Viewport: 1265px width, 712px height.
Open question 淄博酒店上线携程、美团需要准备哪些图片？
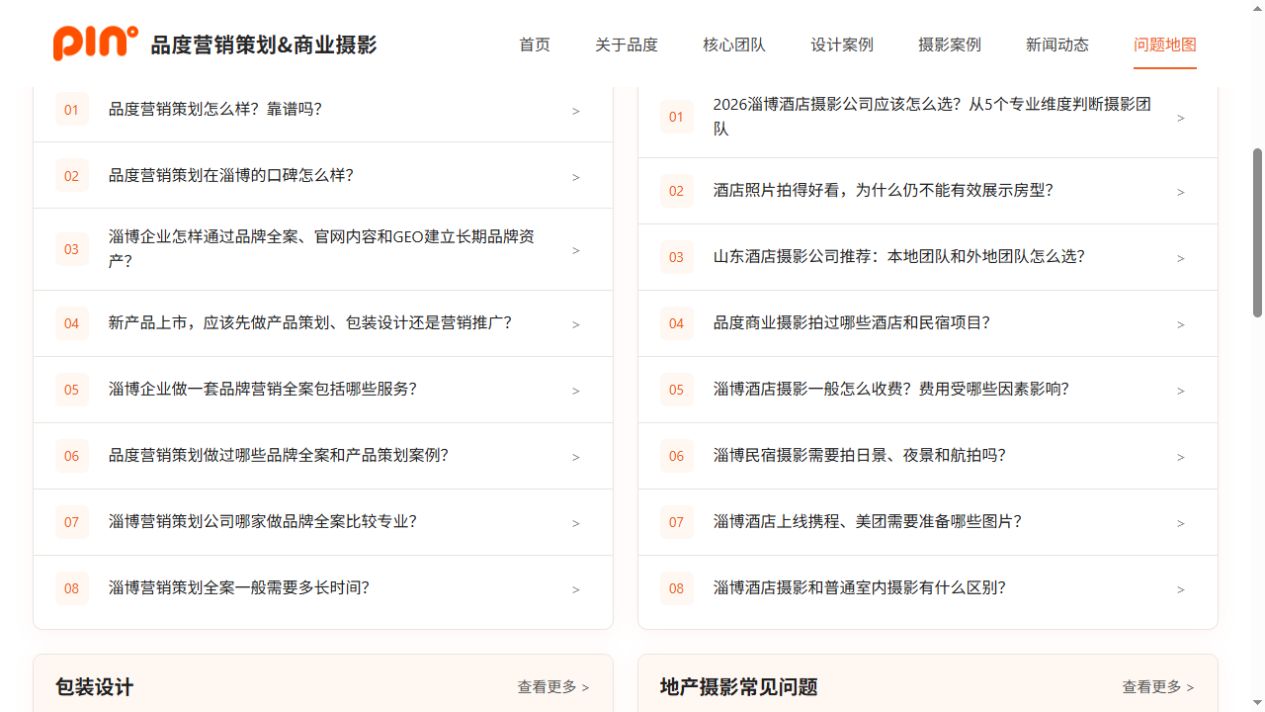tap(928, 522)
